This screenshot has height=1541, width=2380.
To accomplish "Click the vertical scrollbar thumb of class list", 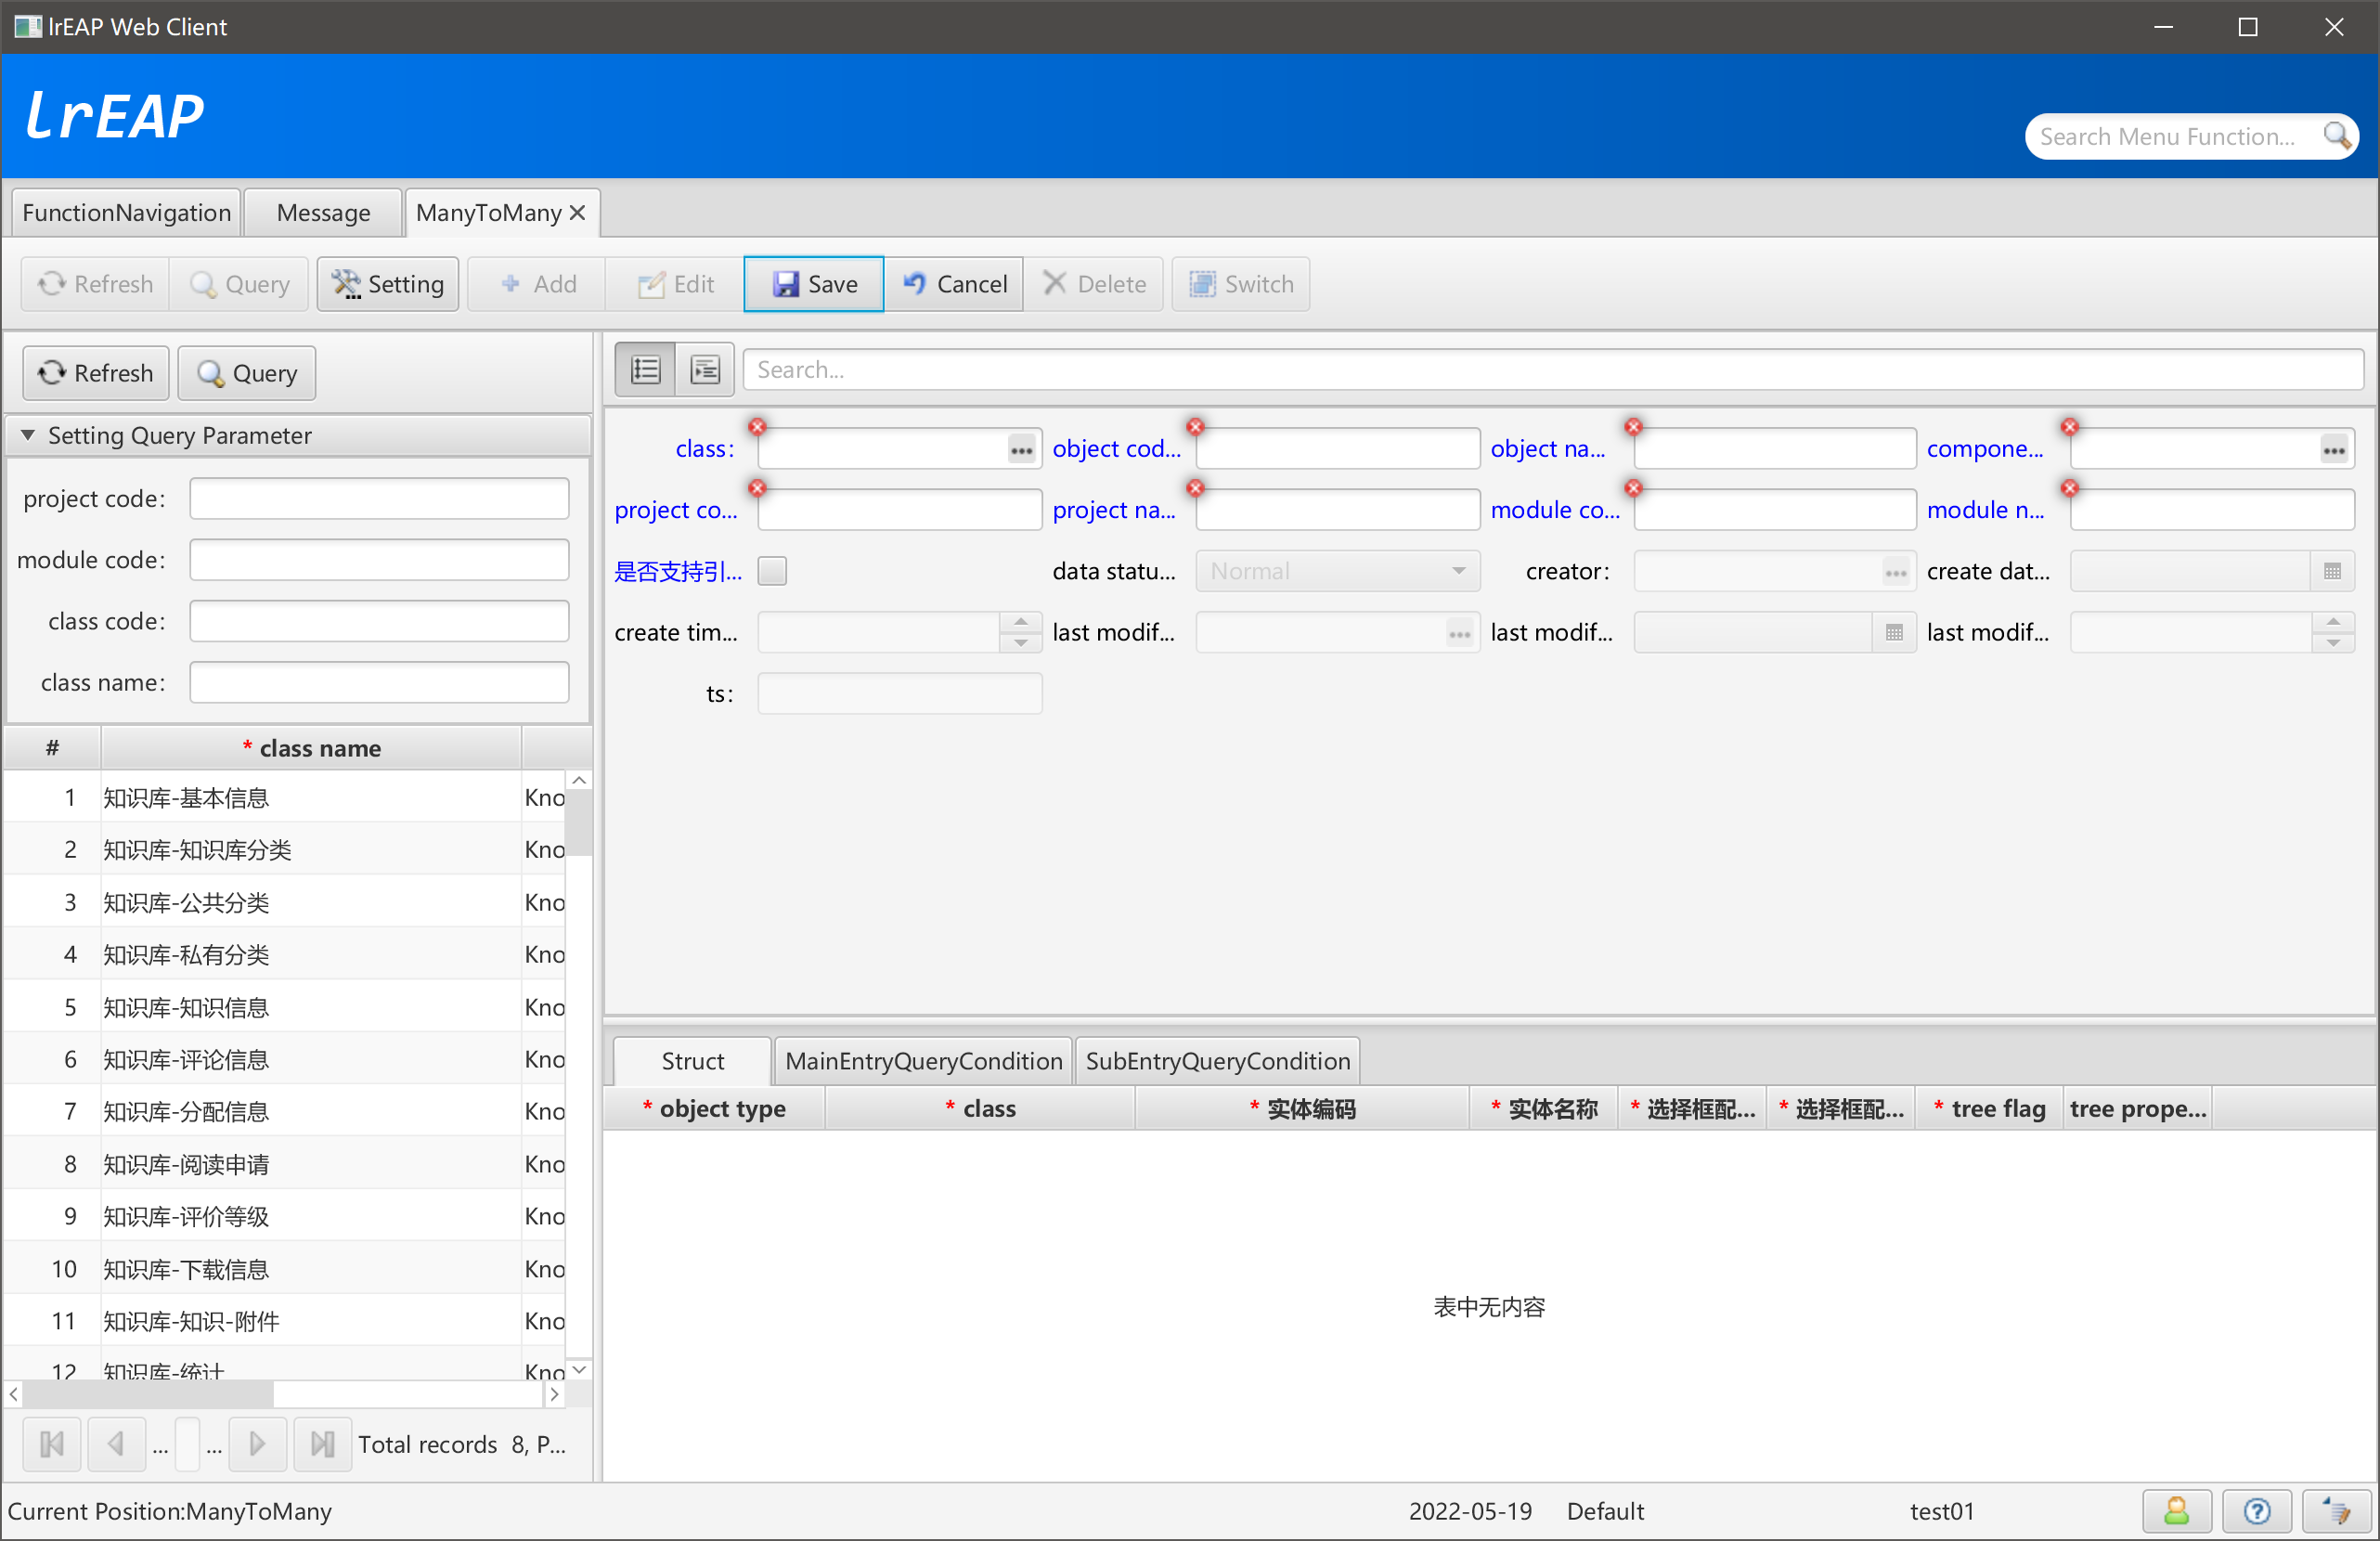I will (x=579, y=823).
